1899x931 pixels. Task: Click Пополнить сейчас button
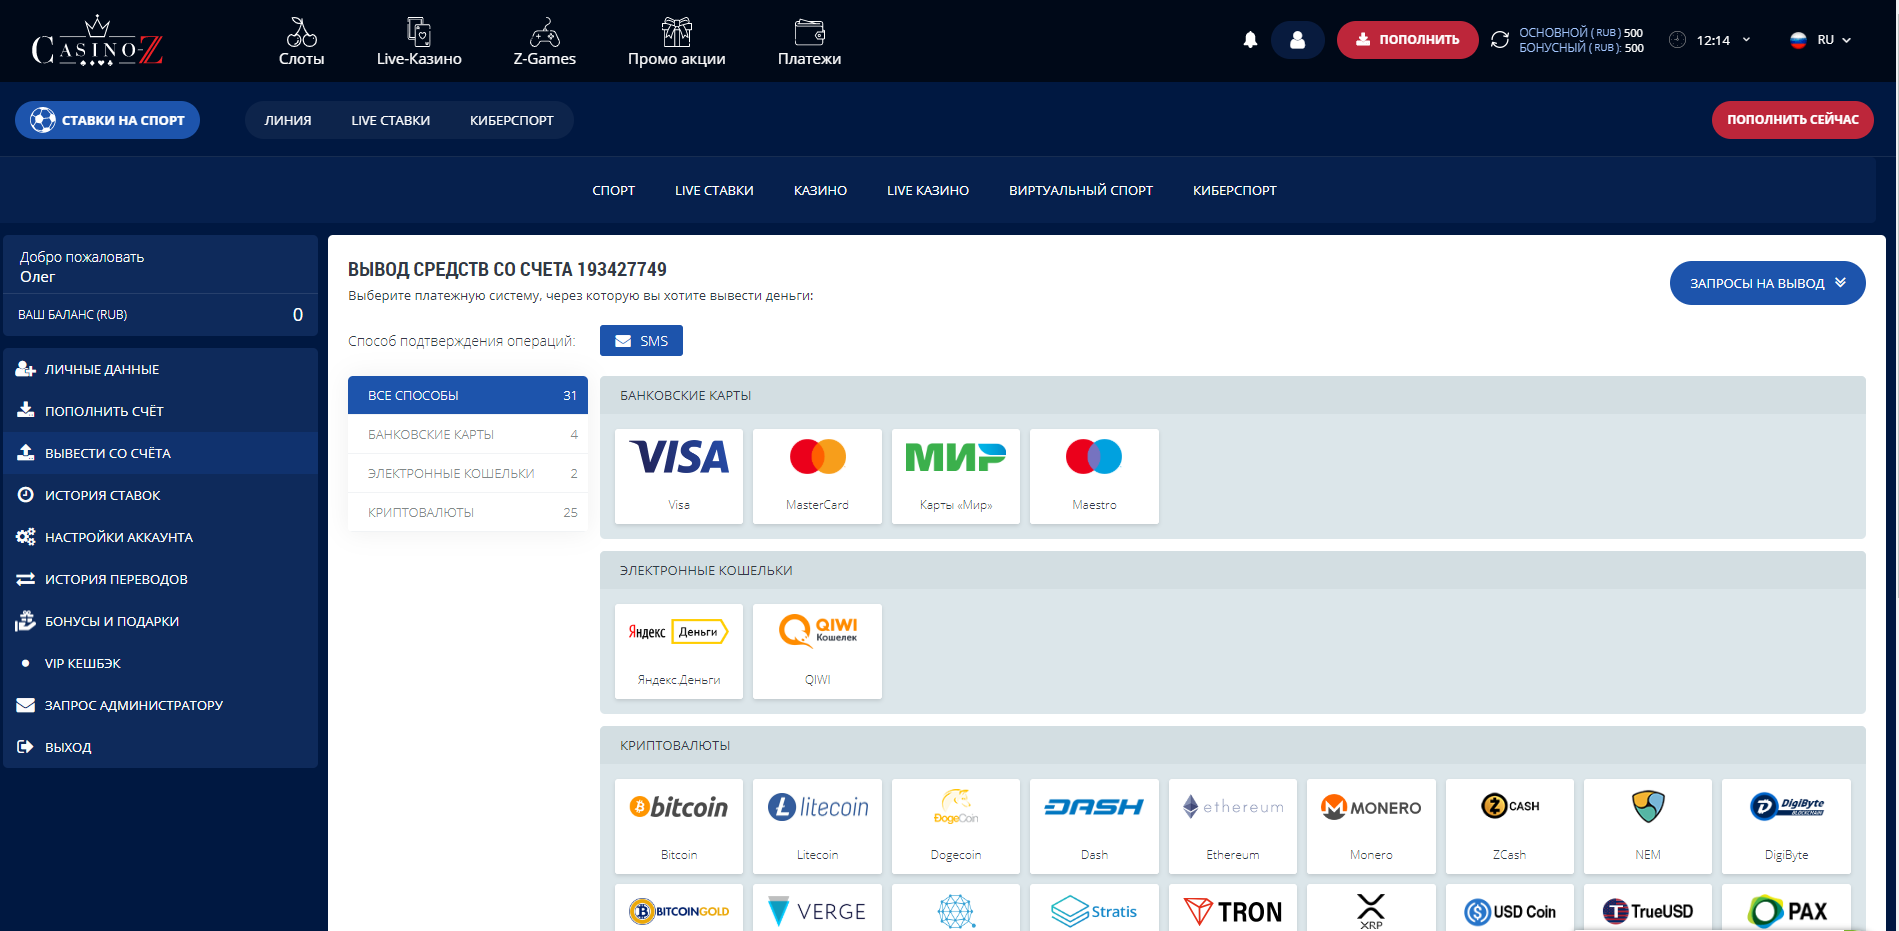point(1792,120)
